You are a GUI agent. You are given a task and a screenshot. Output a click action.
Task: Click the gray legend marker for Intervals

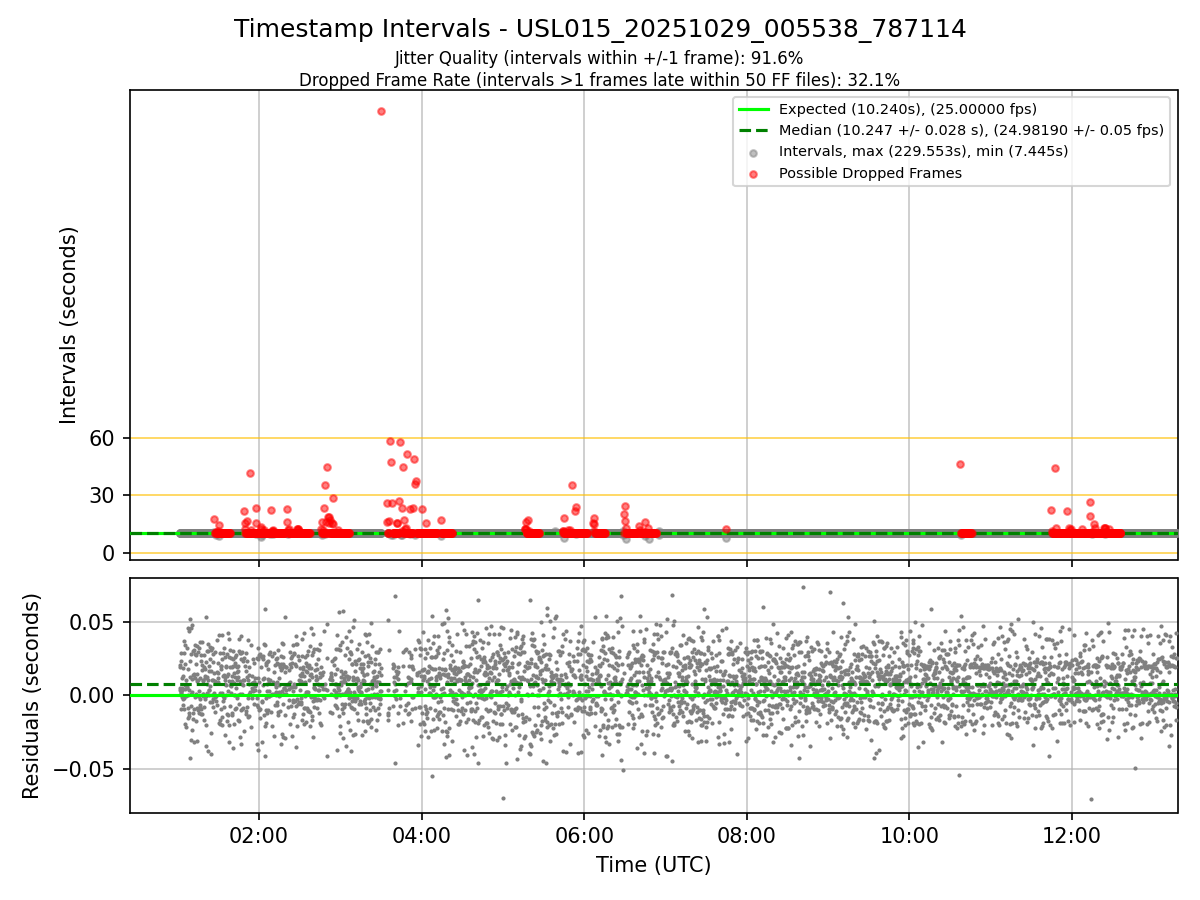coord(754,152)
